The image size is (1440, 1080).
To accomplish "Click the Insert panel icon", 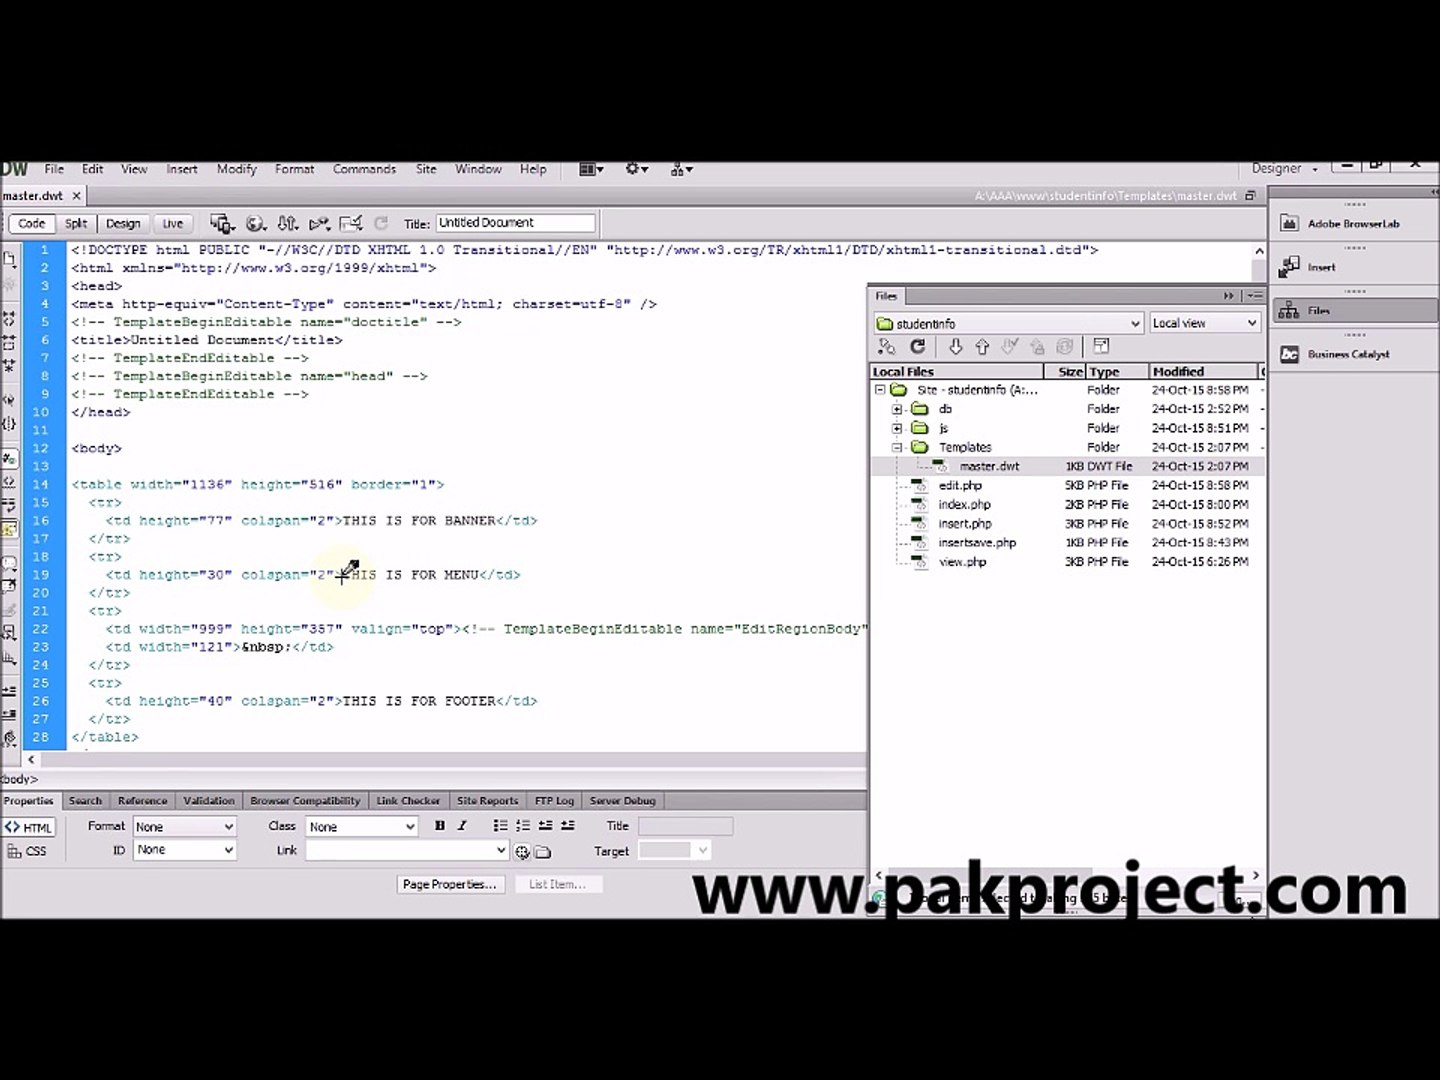I will coord(1290,267).
